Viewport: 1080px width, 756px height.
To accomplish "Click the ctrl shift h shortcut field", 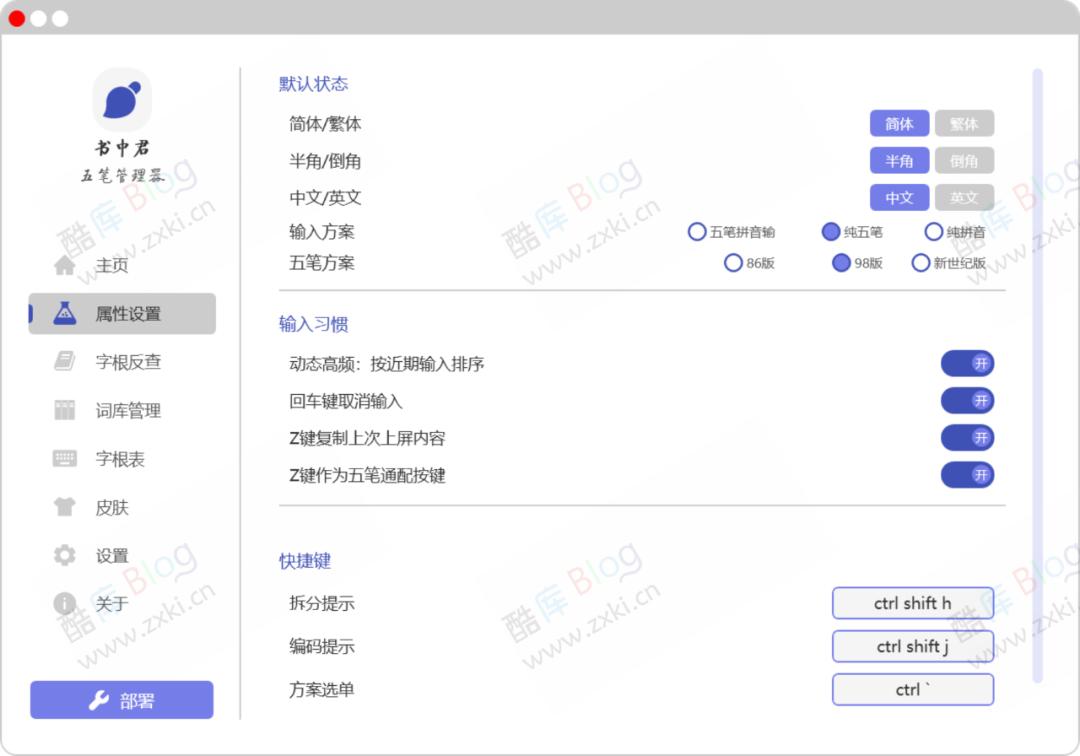I will 912,603.
